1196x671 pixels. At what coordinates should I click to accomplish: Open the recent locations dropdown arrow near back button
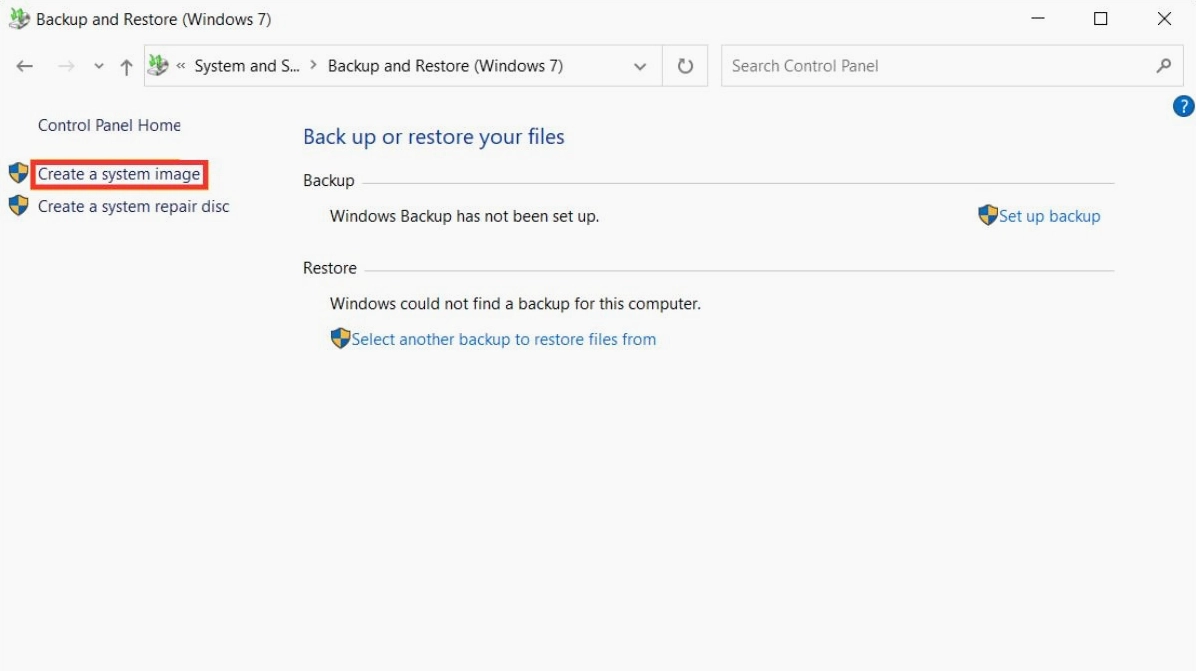click(x=98, y=65)
